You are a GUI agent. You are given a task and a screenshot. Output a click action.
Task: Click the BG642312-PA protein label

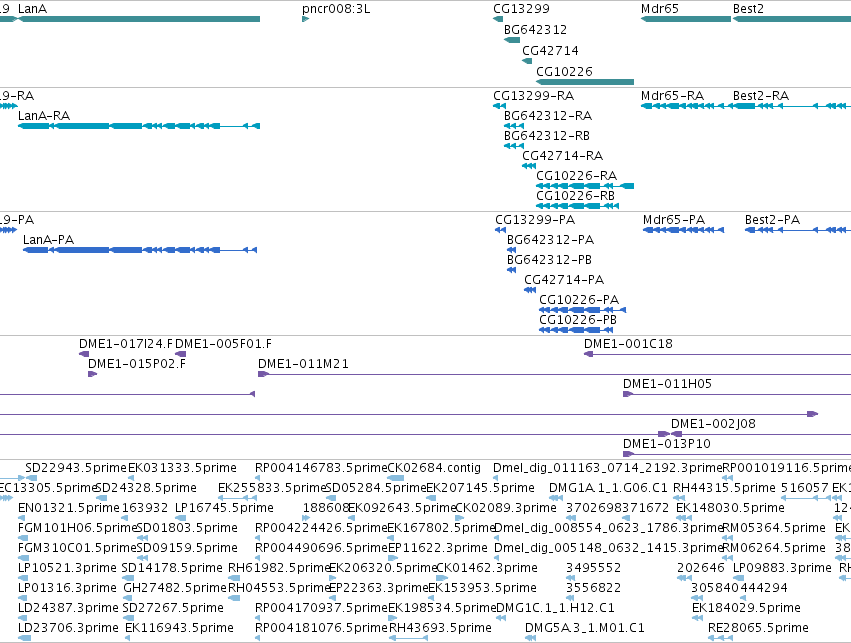pos(550,240)
